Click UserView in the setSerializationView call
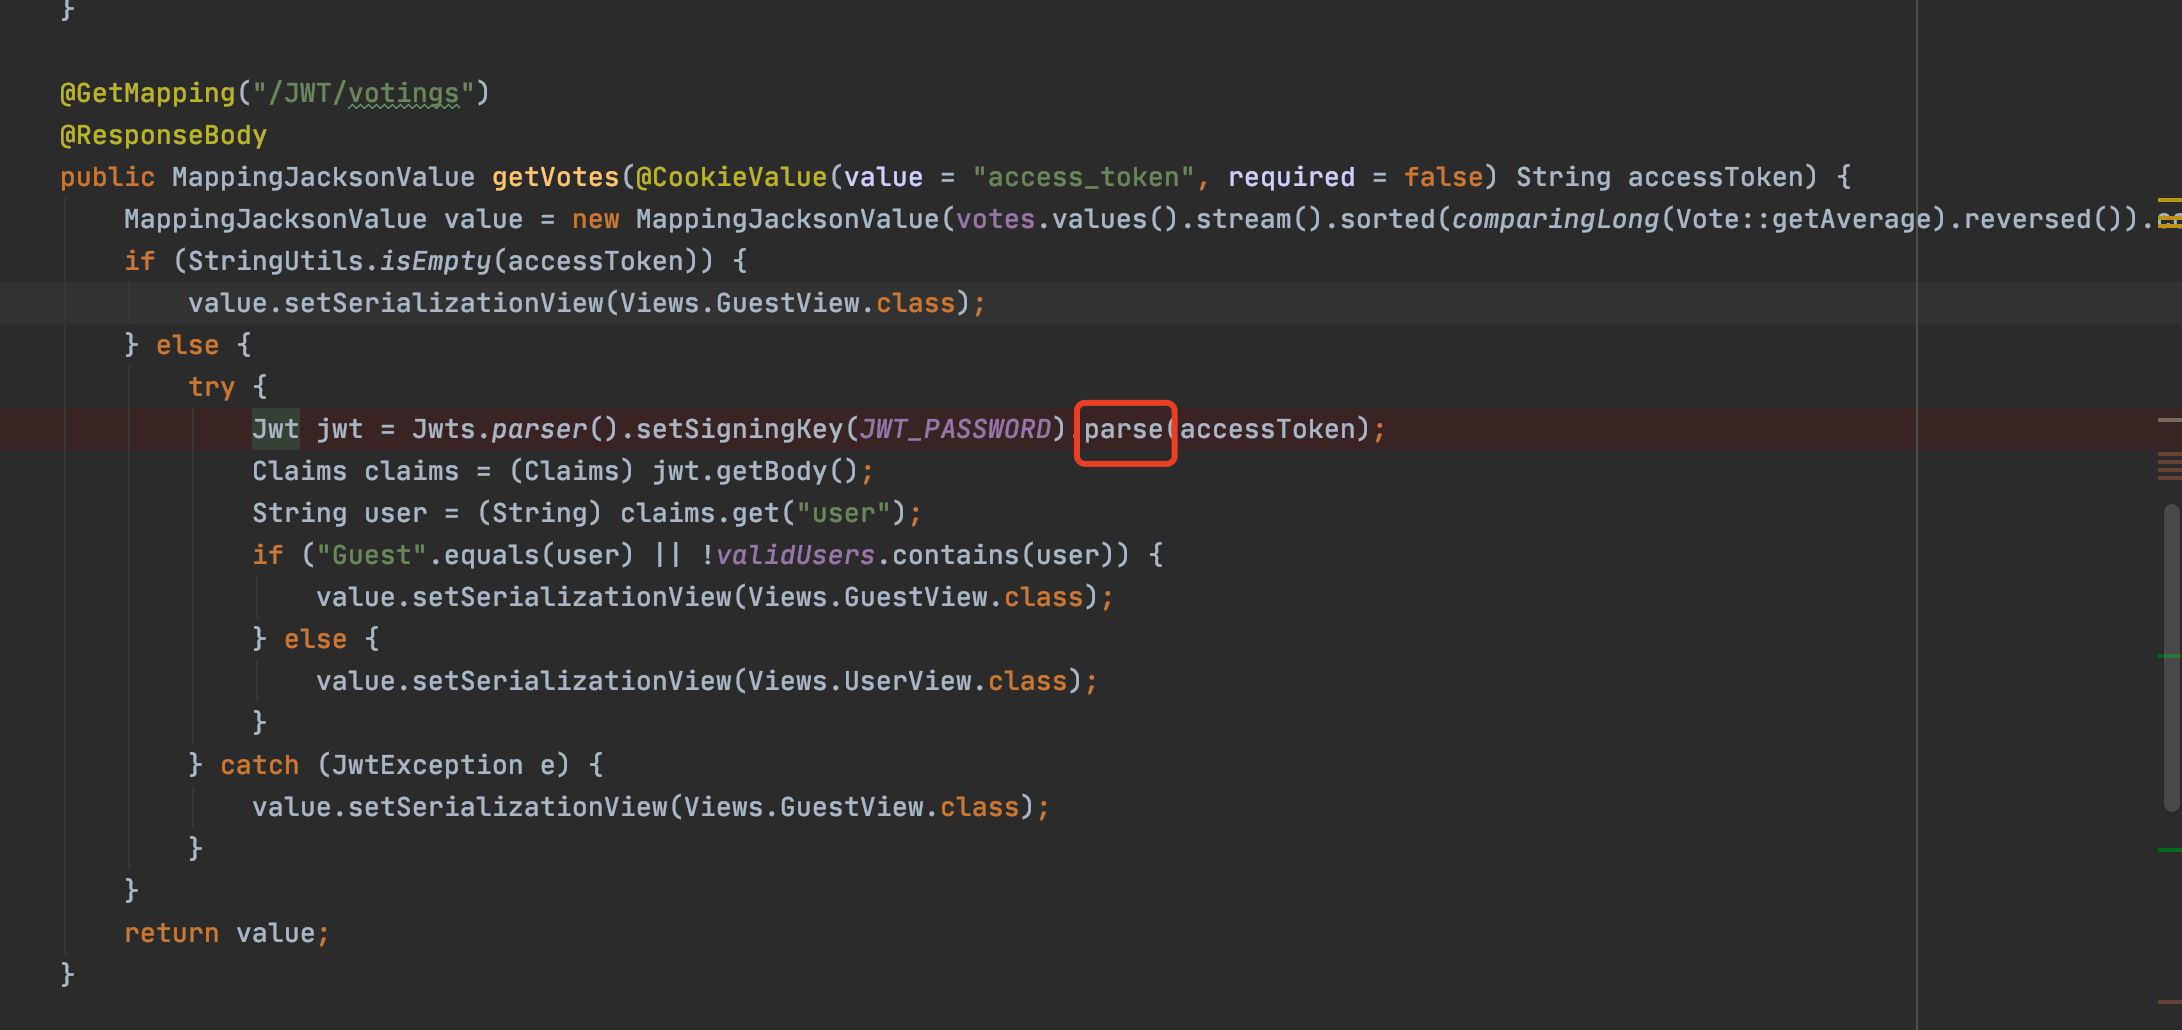2182x1030 pixels. tap(907, 682)
